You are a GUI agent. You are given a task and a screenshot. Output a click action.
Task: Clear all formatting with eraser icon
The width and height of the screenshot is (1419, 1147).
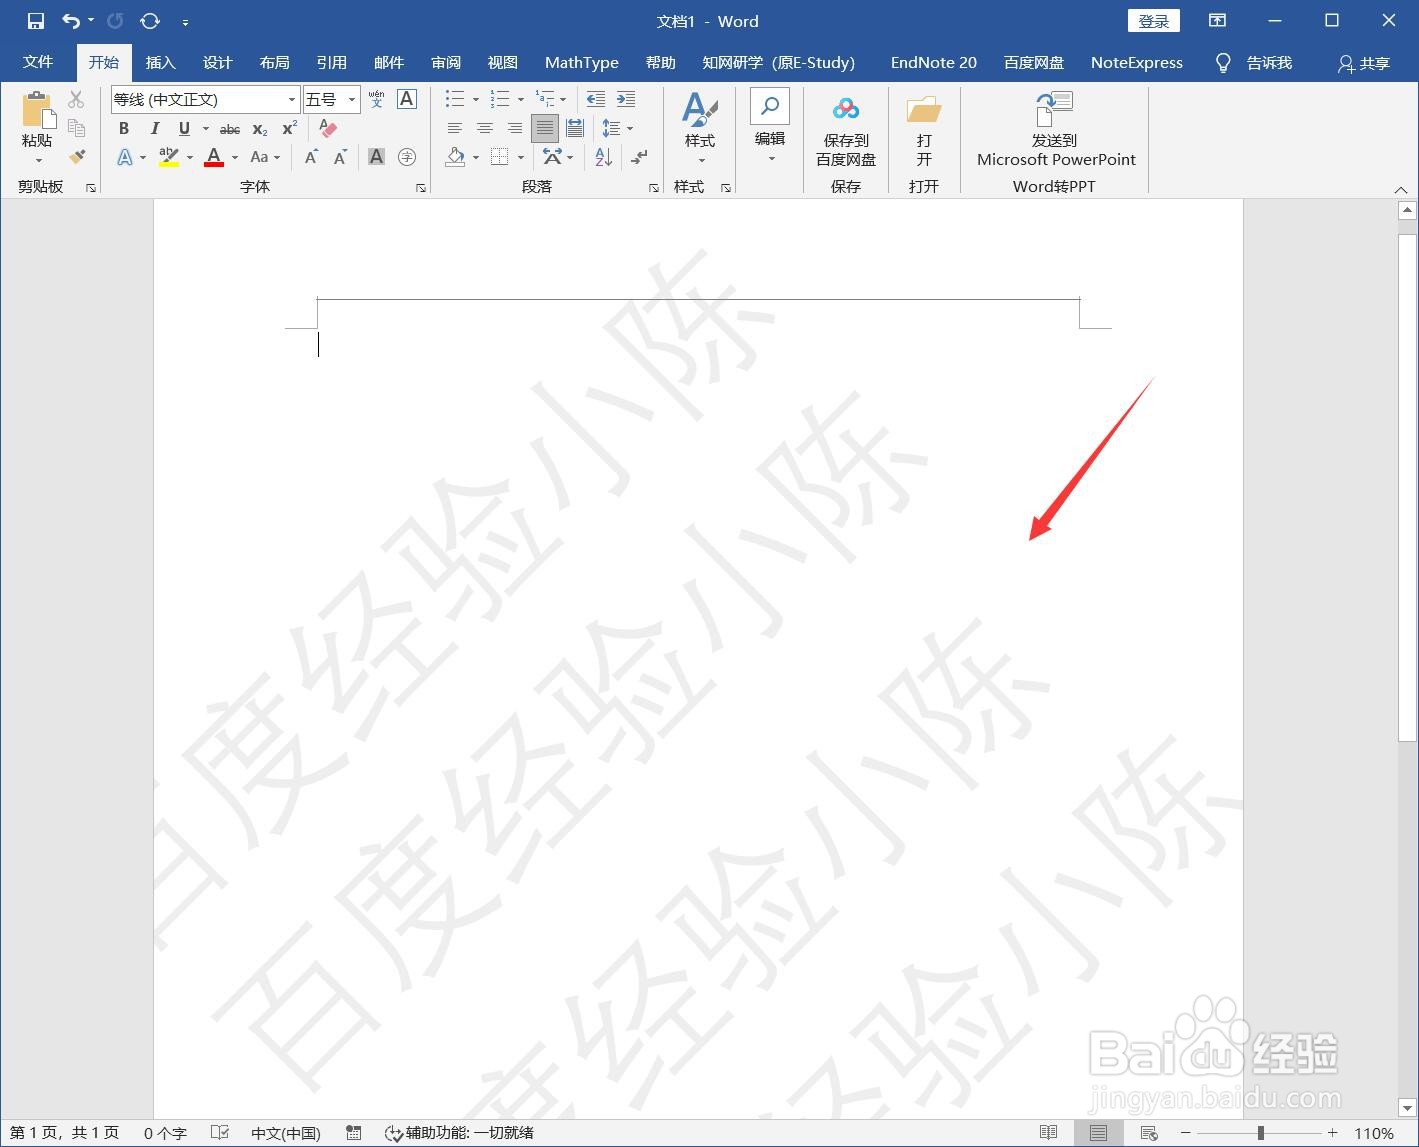(328, 128)
